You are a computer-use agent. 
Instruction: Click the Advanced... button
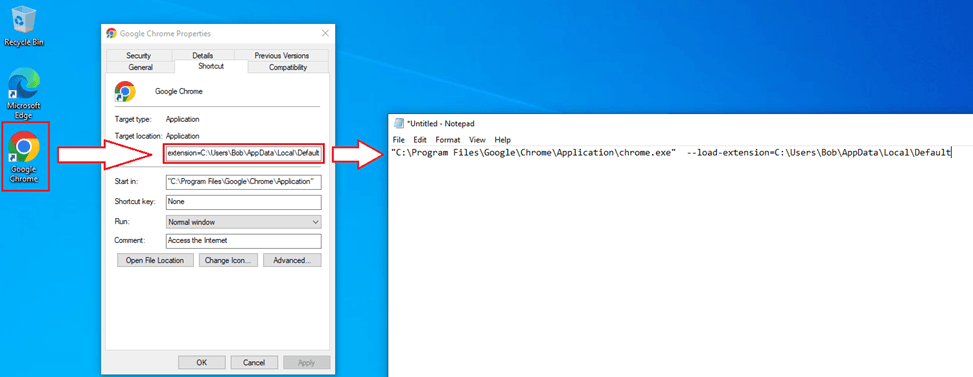pos(292,260)
